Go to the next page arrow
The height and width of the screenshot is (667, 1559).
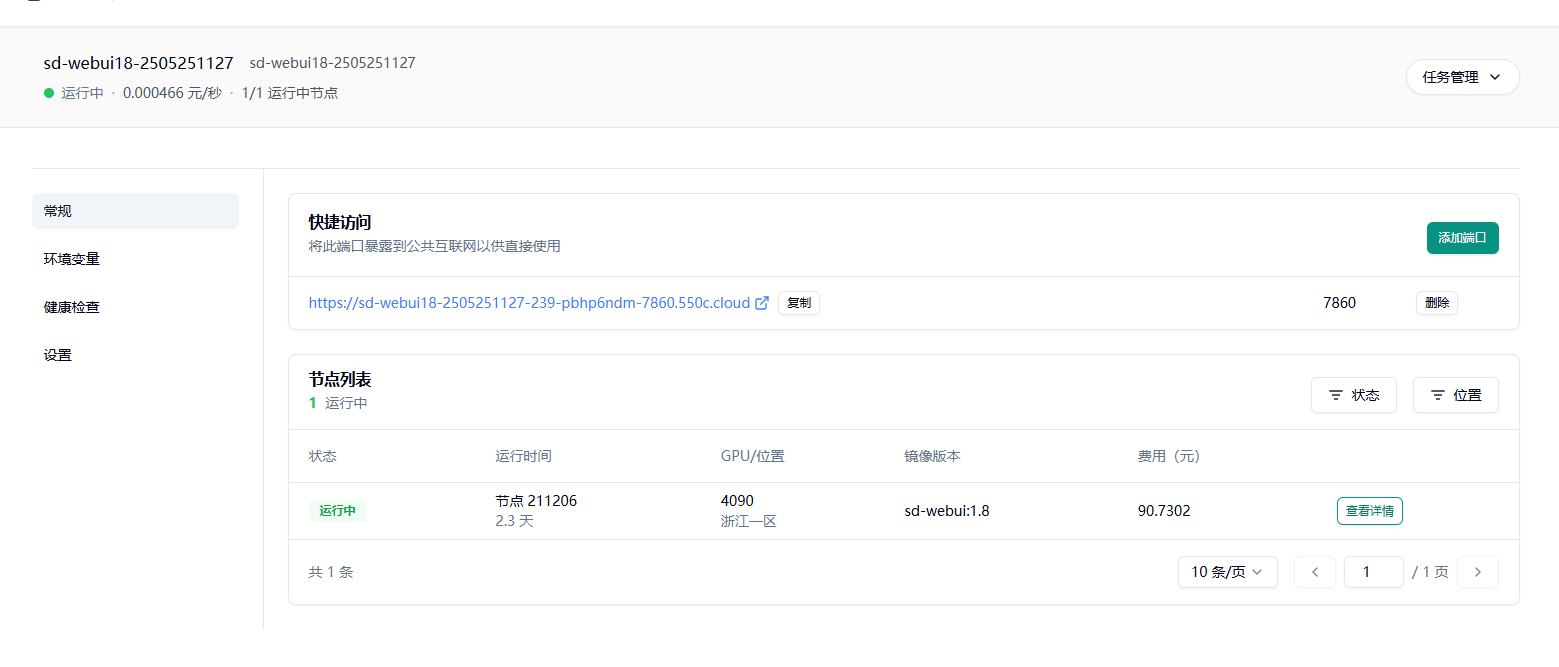[x=1477, y=572]
